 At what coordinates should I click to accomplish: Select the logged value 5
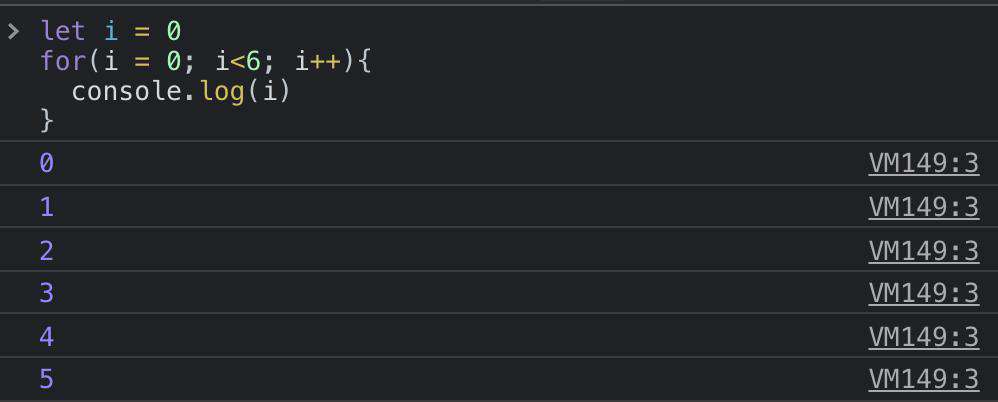coord(46,380)
